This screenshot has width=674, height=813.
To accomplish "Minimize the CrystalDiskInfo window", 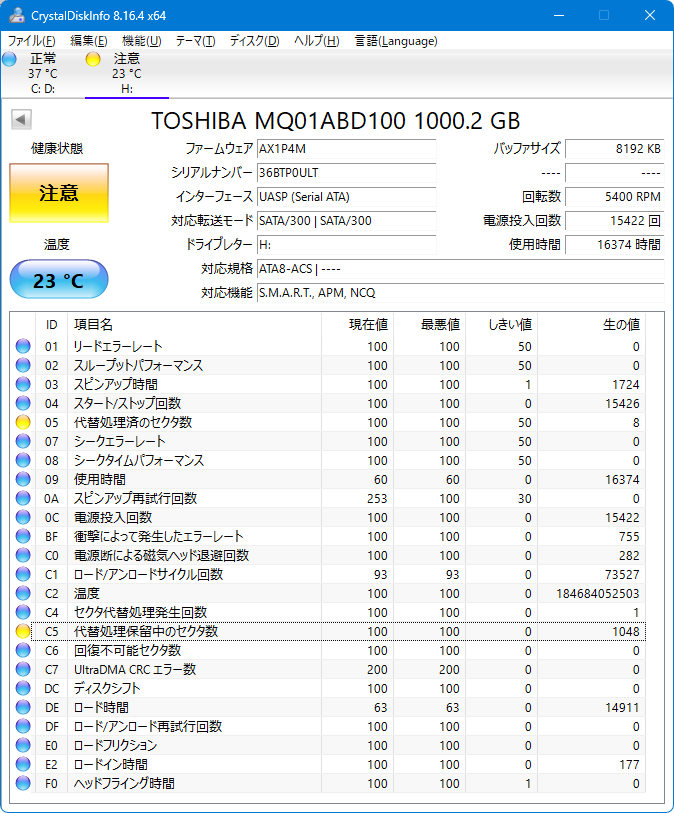I will click(559, 15).
